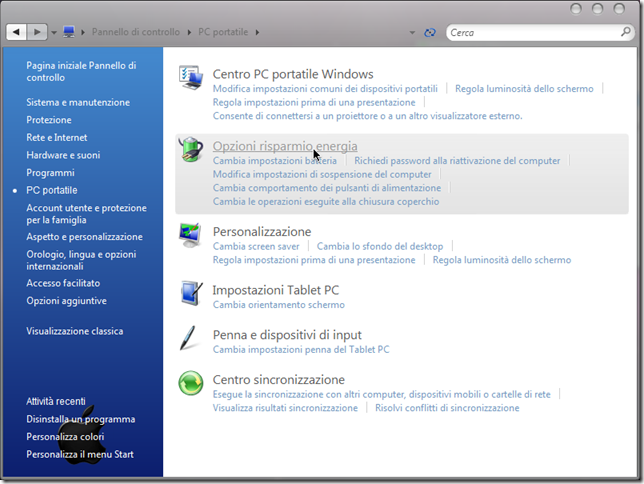Image resolution: width=644 pixels, height=484 pixels.
Task: Click the refresh icon
Action: [x=430, y=32]
